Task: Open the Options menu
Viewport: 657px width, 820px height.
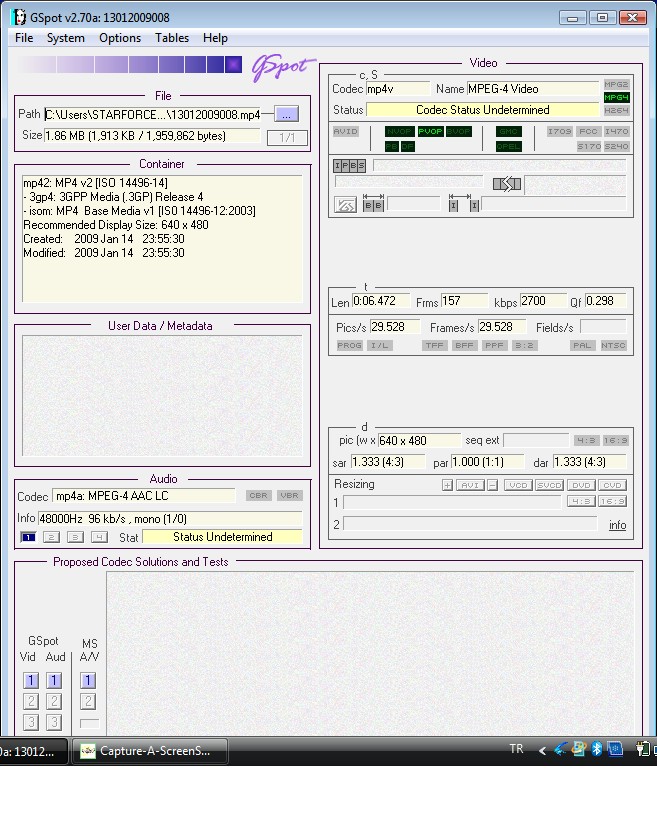Action: coord(120,38)
